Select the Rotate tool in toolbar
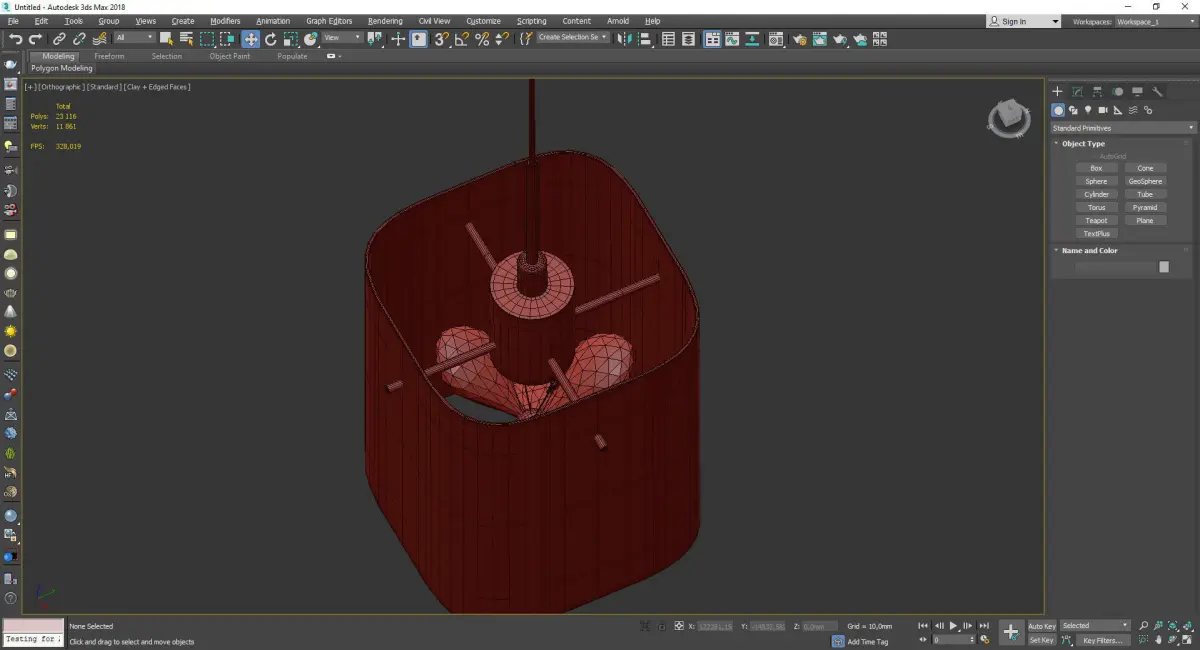This screenshot has height=650, width=1200. [270, 39]
